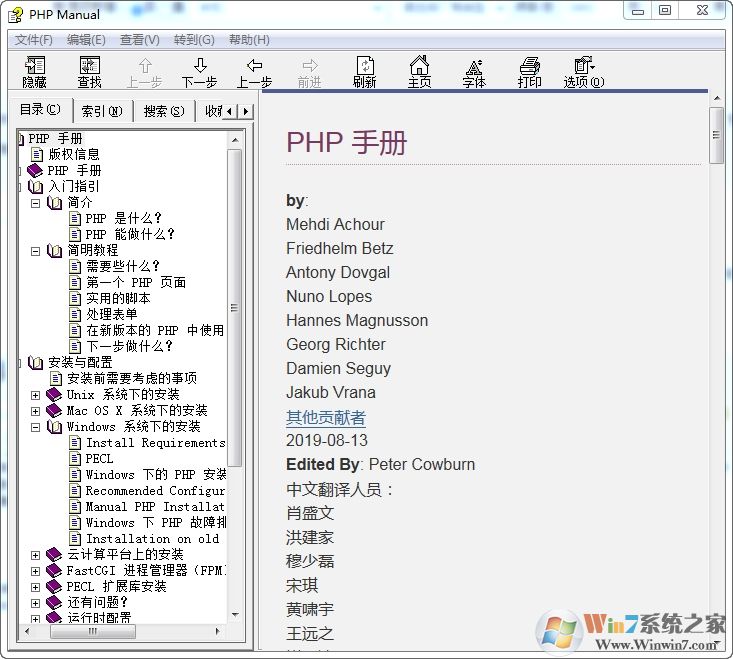The image size is (733, 659).
Task: Collapse the 简介 tree node
Action: (36, 203)
